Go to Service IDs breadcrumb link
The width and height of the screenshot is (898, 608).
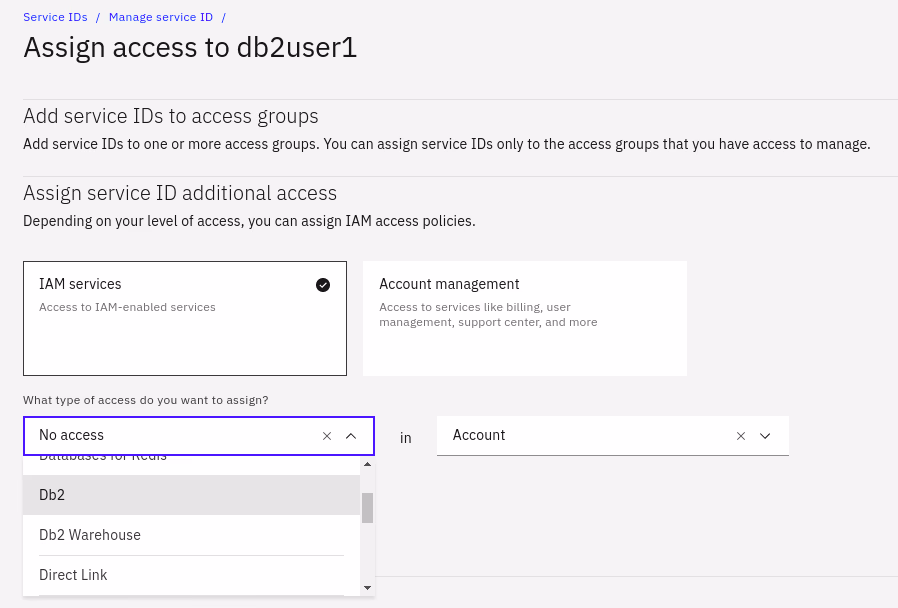55,17
